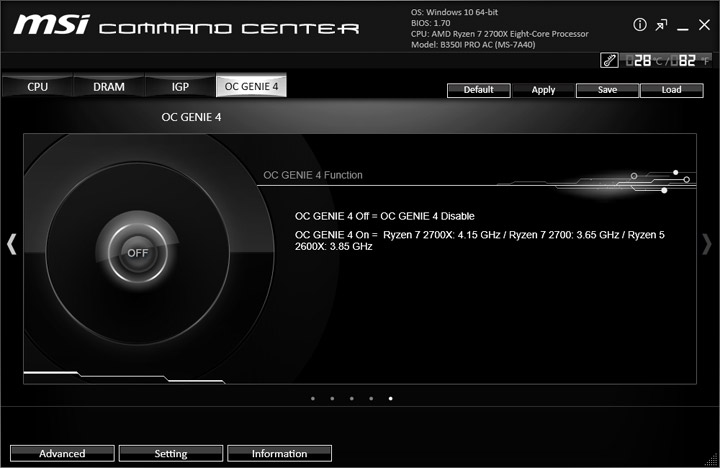Click the 'OS: Windows 10 64-bit' line
Screen dimensions: 720x468
point(455,12)
